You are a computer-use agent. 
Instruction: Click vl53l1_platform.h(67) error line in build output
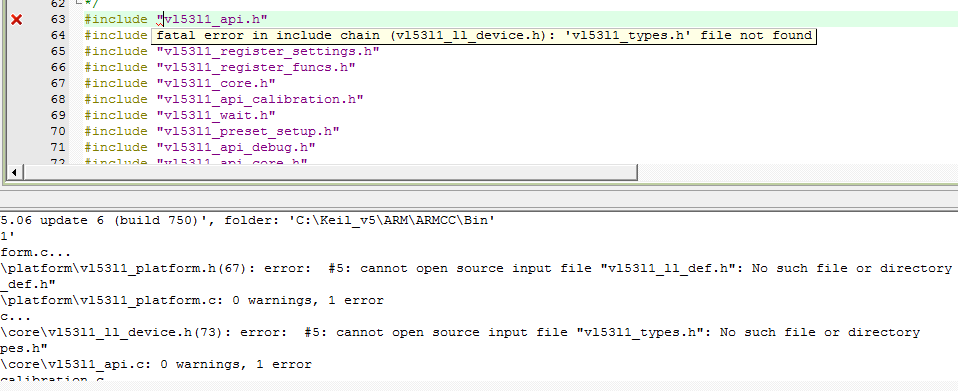click(476, 268)
